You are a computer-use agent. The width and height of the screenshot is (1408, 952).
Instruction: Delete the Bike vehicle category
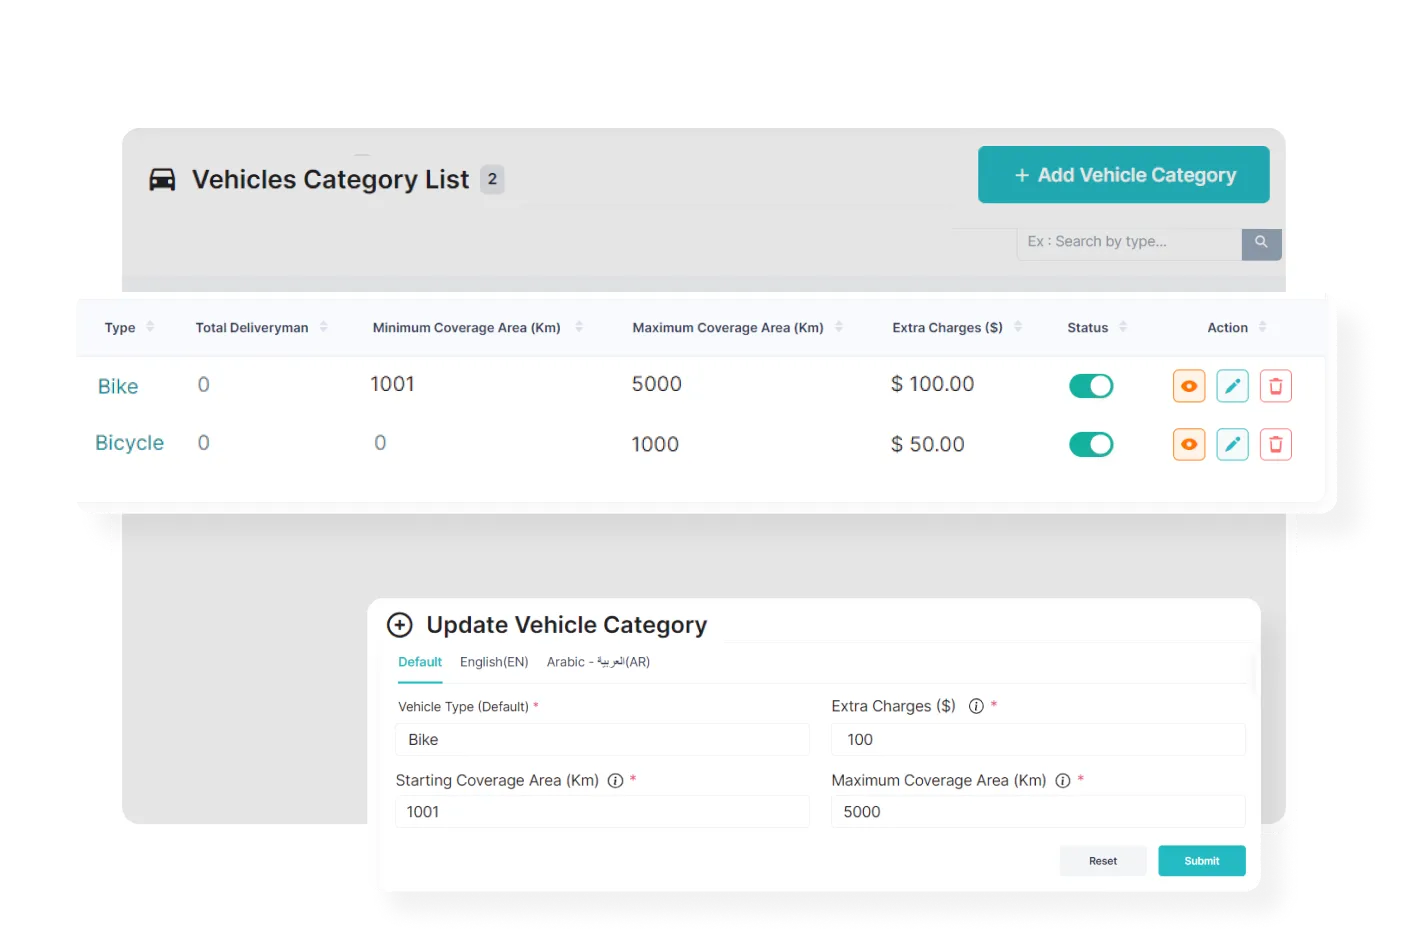tap(1275, 386)
